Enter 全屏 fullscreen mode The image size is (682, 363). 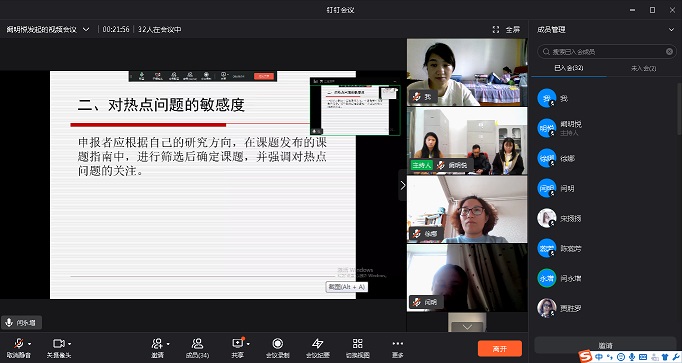point(506,29)
